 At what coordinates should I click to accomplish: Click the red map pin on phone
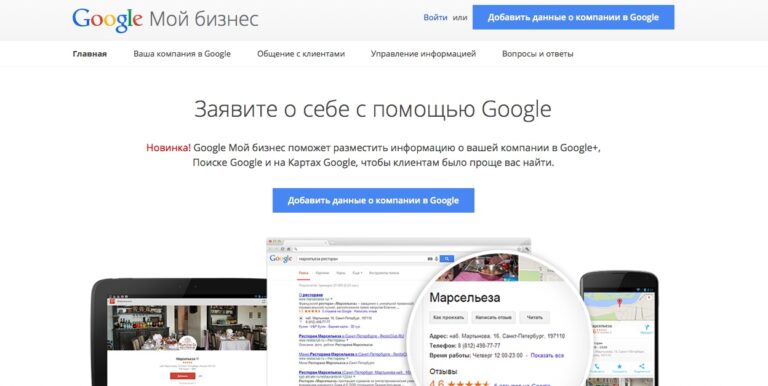coord(619,302)
